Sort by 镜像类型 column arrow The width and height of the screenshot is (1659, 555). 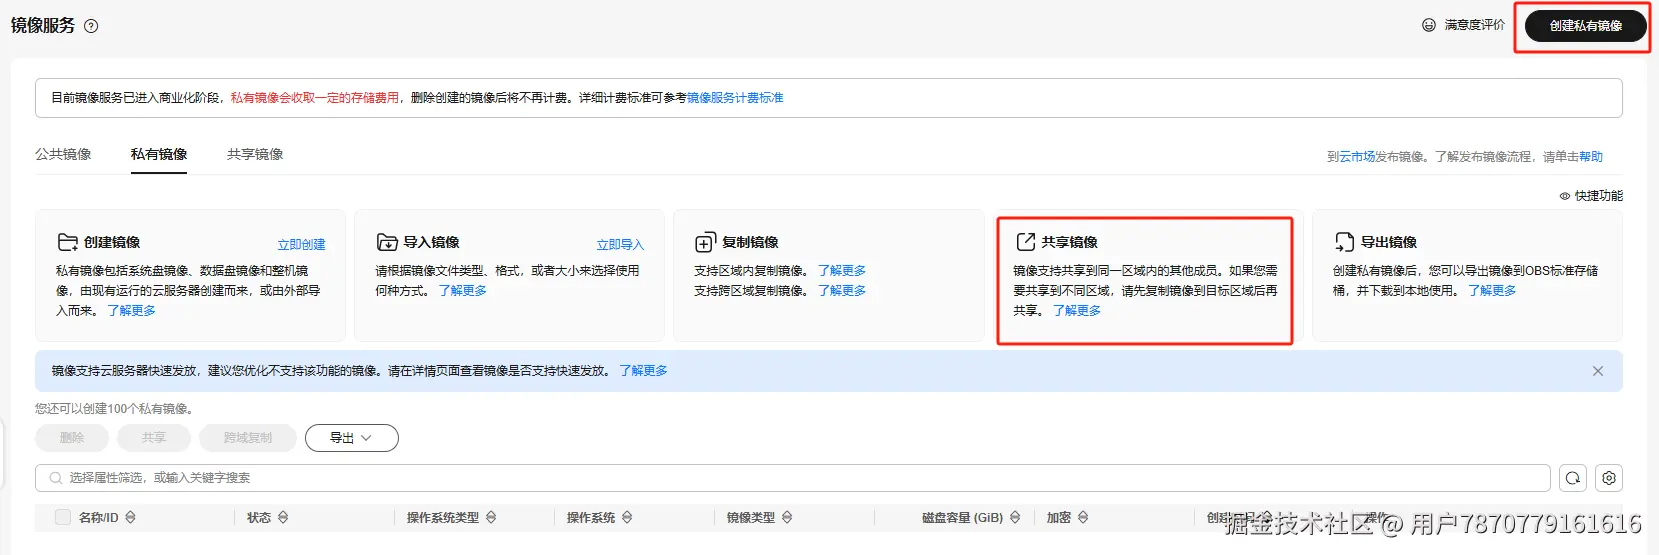click(x=787, y=517)
